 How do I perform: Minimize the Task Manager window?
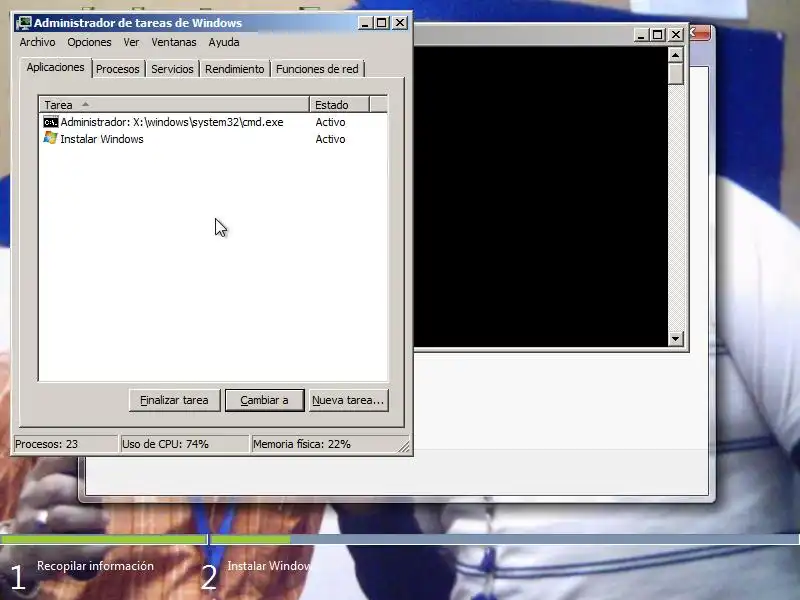365,23
